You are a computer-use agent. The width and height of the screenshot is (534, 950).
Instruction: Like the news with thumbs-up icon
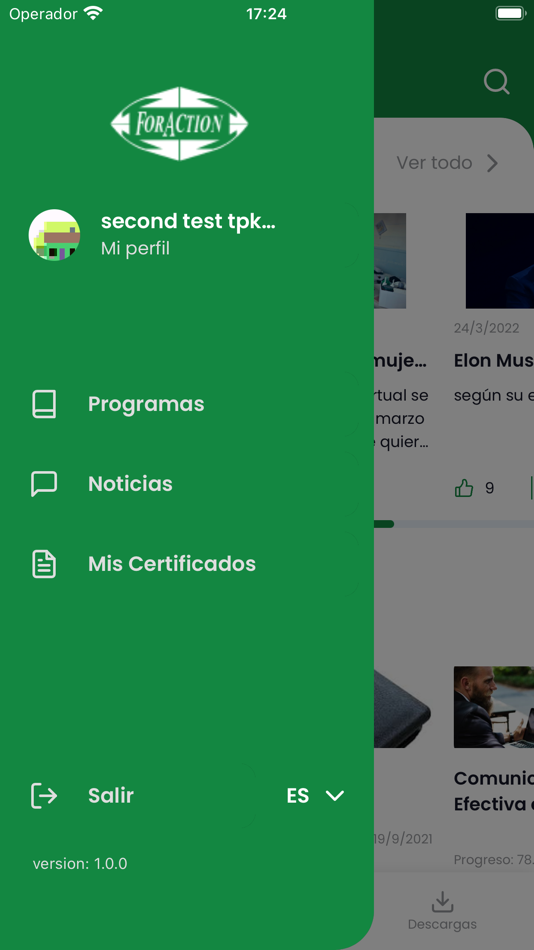click(x=464, y=488)
